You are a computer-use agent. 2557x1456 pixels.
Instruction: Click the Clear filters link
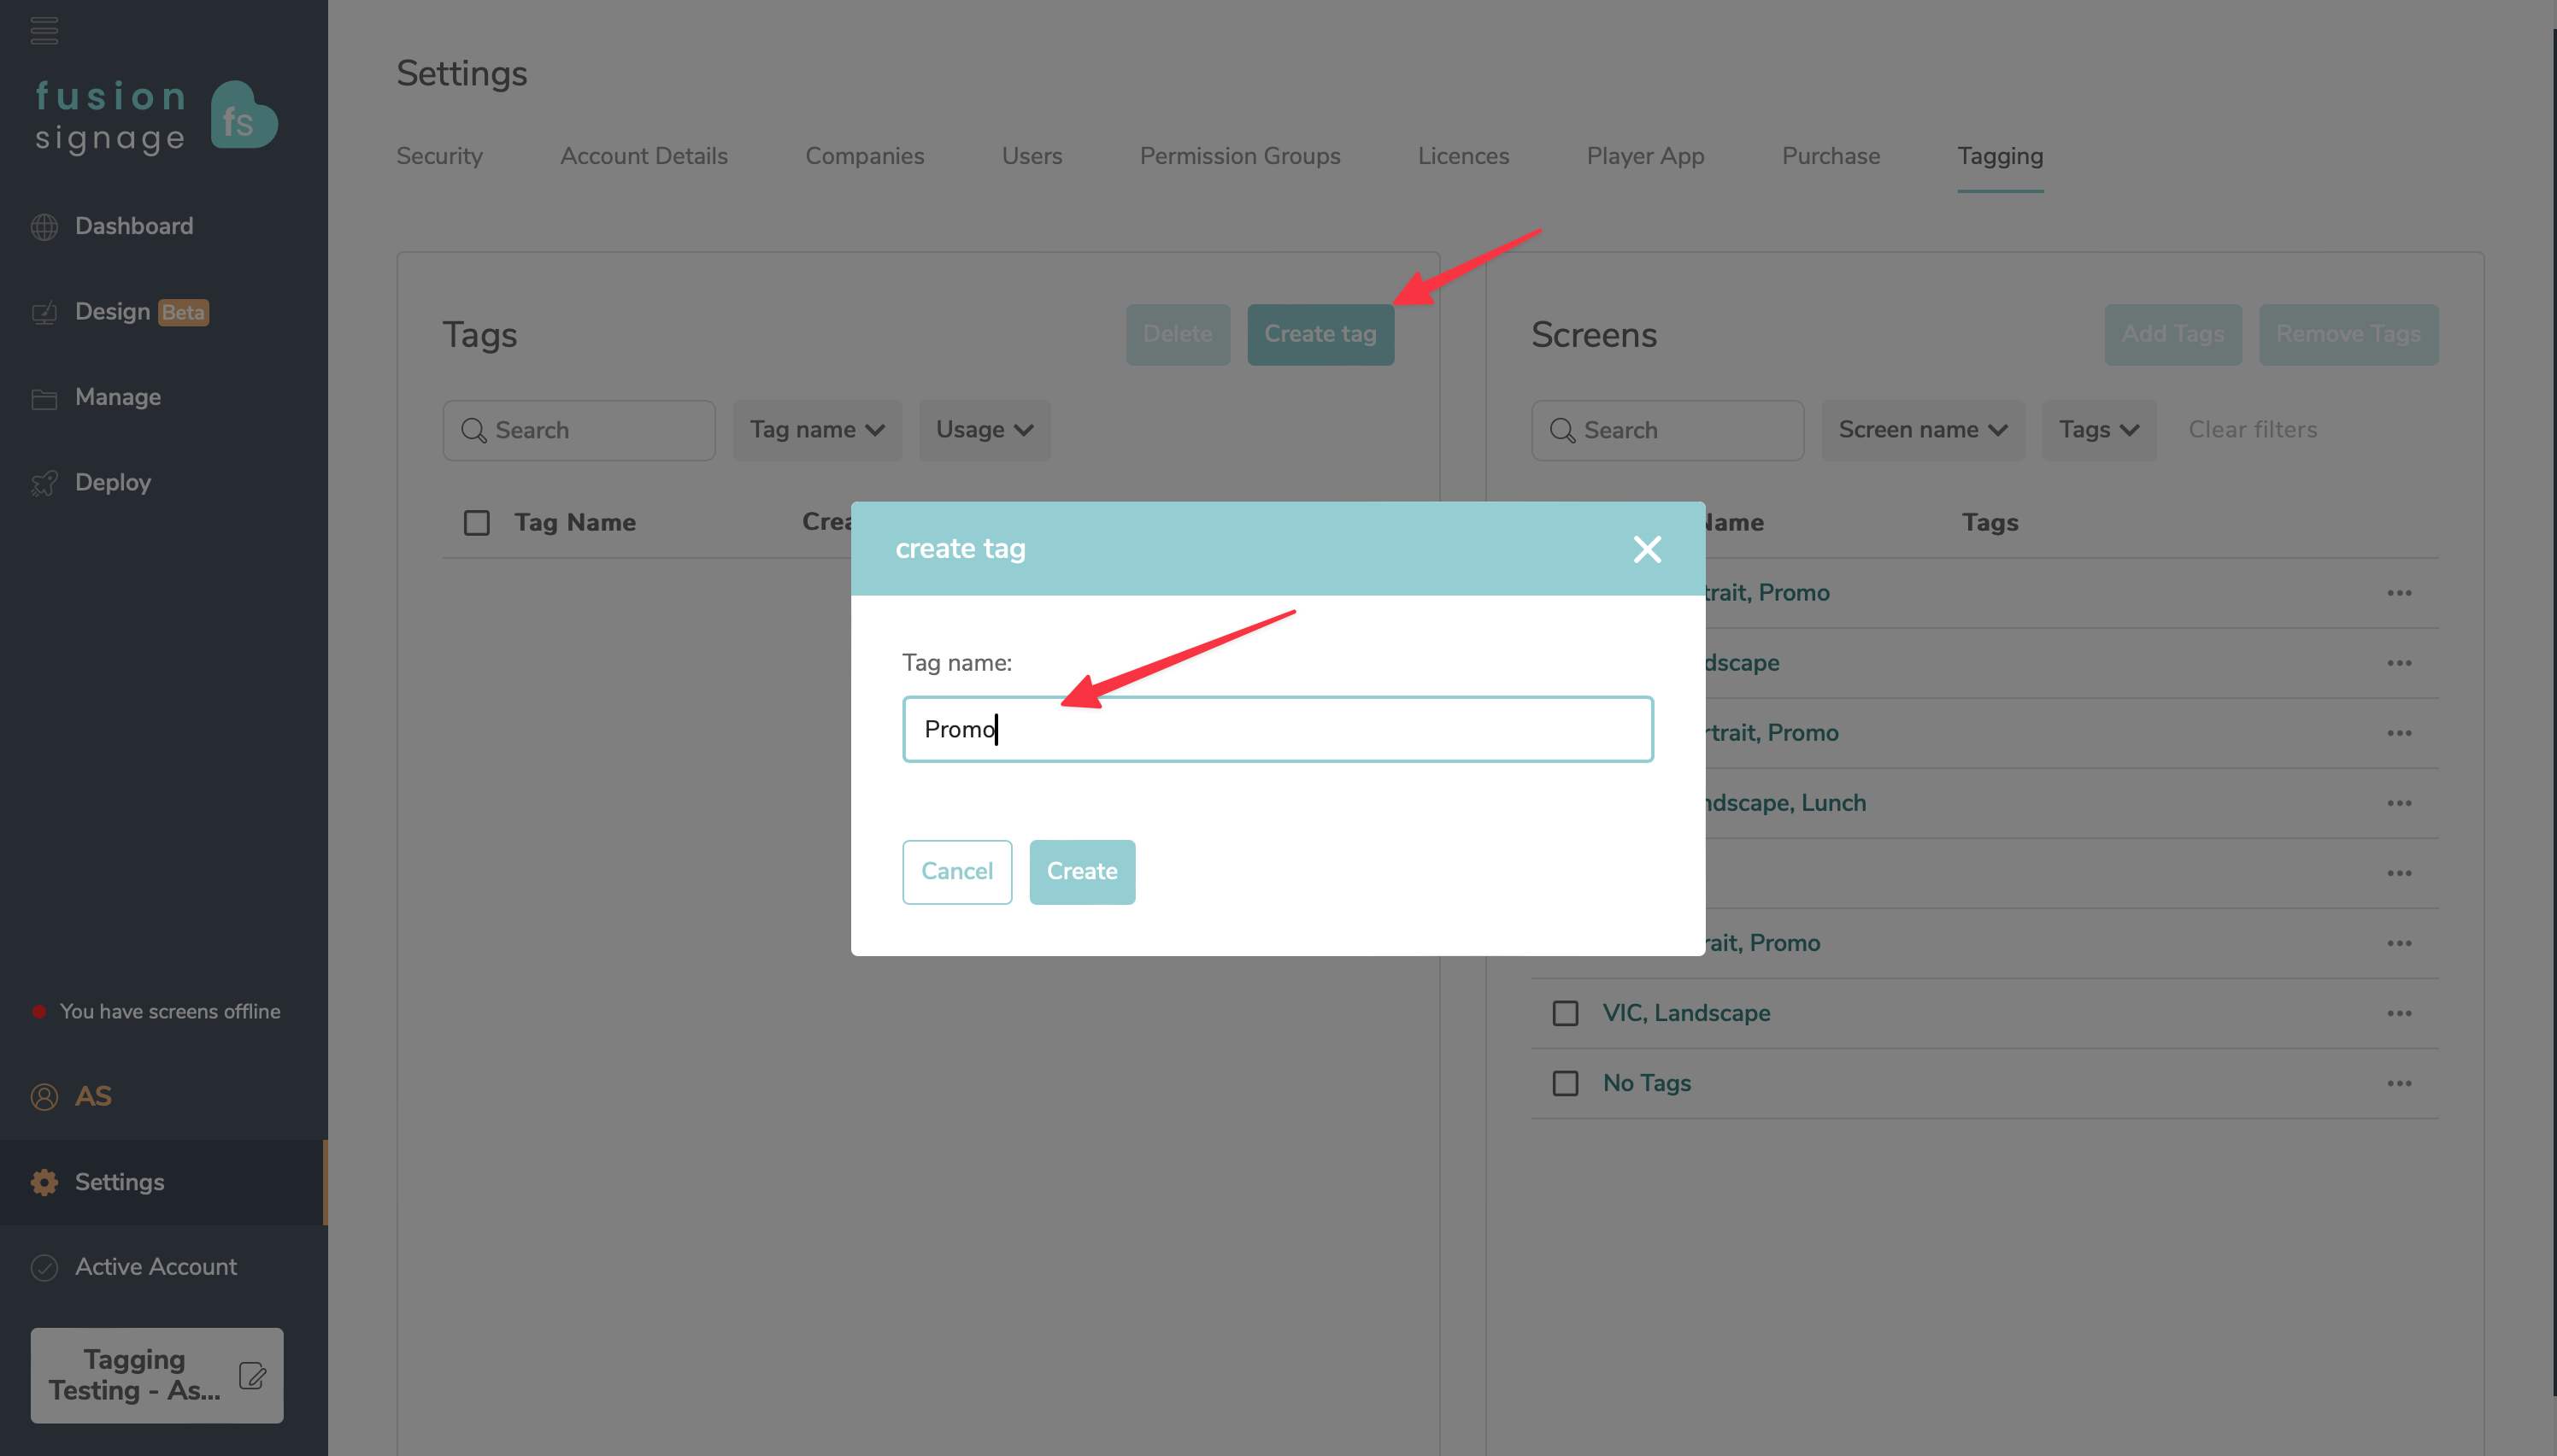[x=2252, y=430]
